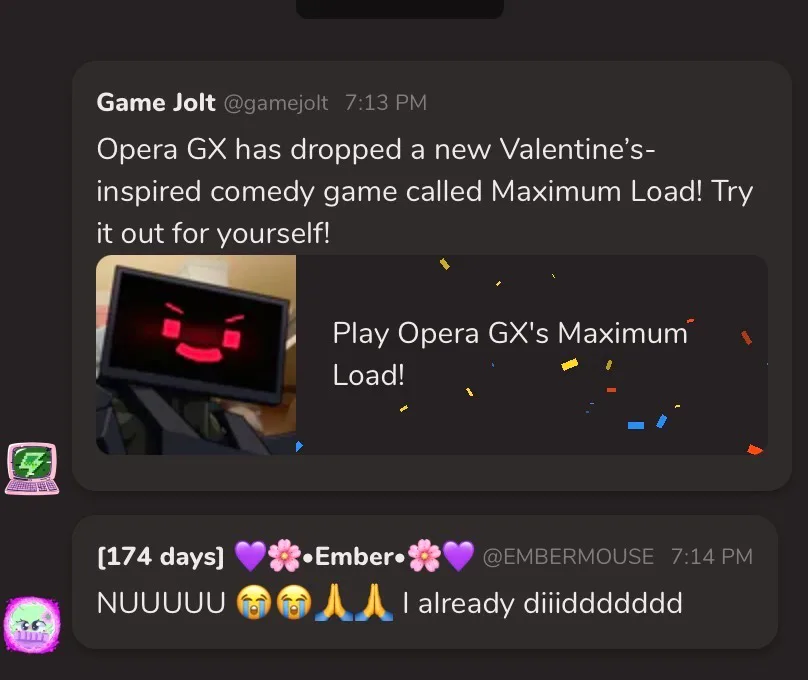Click the second pink flower after Ember
This screenshot has width=808, height=680.
pos(425,556)
